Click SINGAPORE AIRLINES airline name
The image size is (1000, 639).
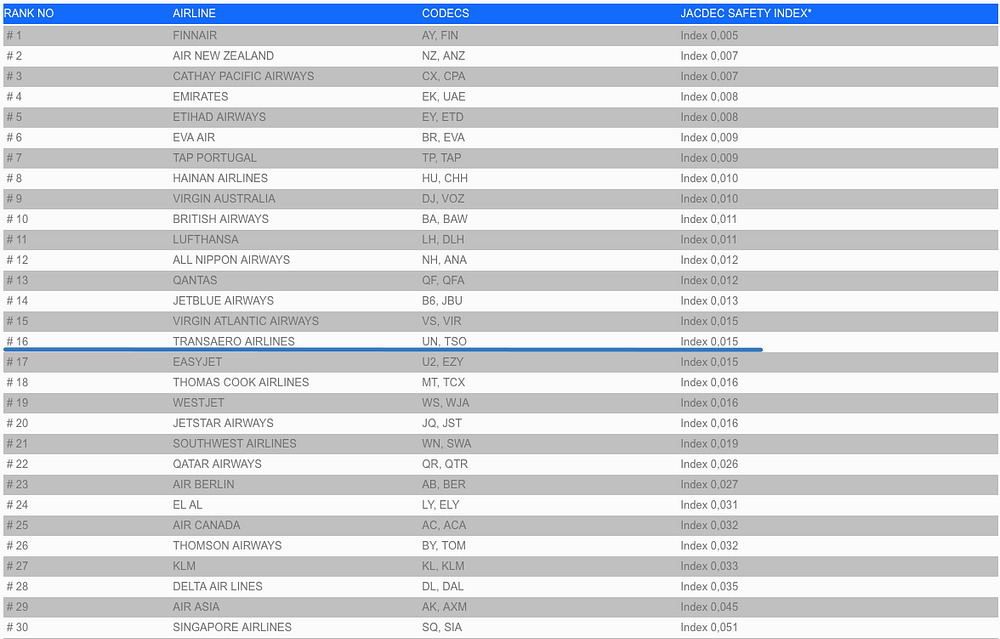232,628
